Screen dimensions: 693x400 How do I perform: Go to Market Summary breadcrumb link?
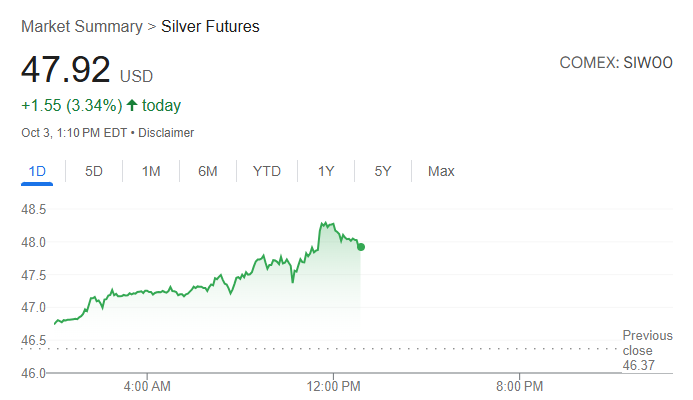click(82, 27)
